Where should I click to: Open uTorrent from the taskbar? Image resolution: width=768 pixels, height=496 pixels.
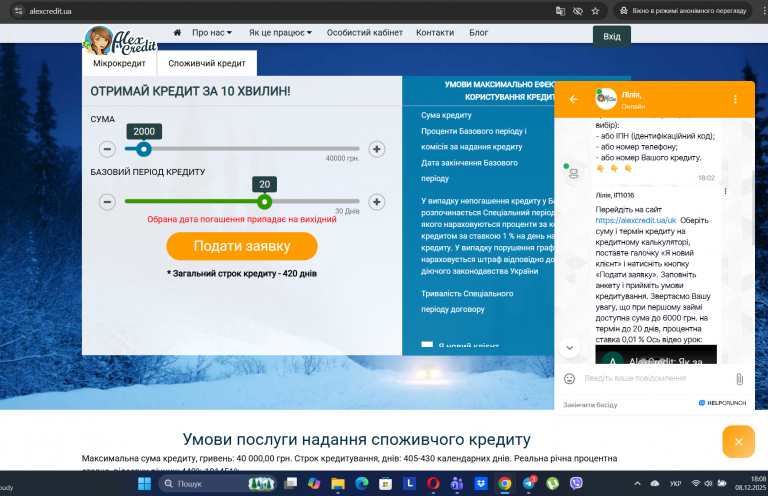(x=552, y=484)
